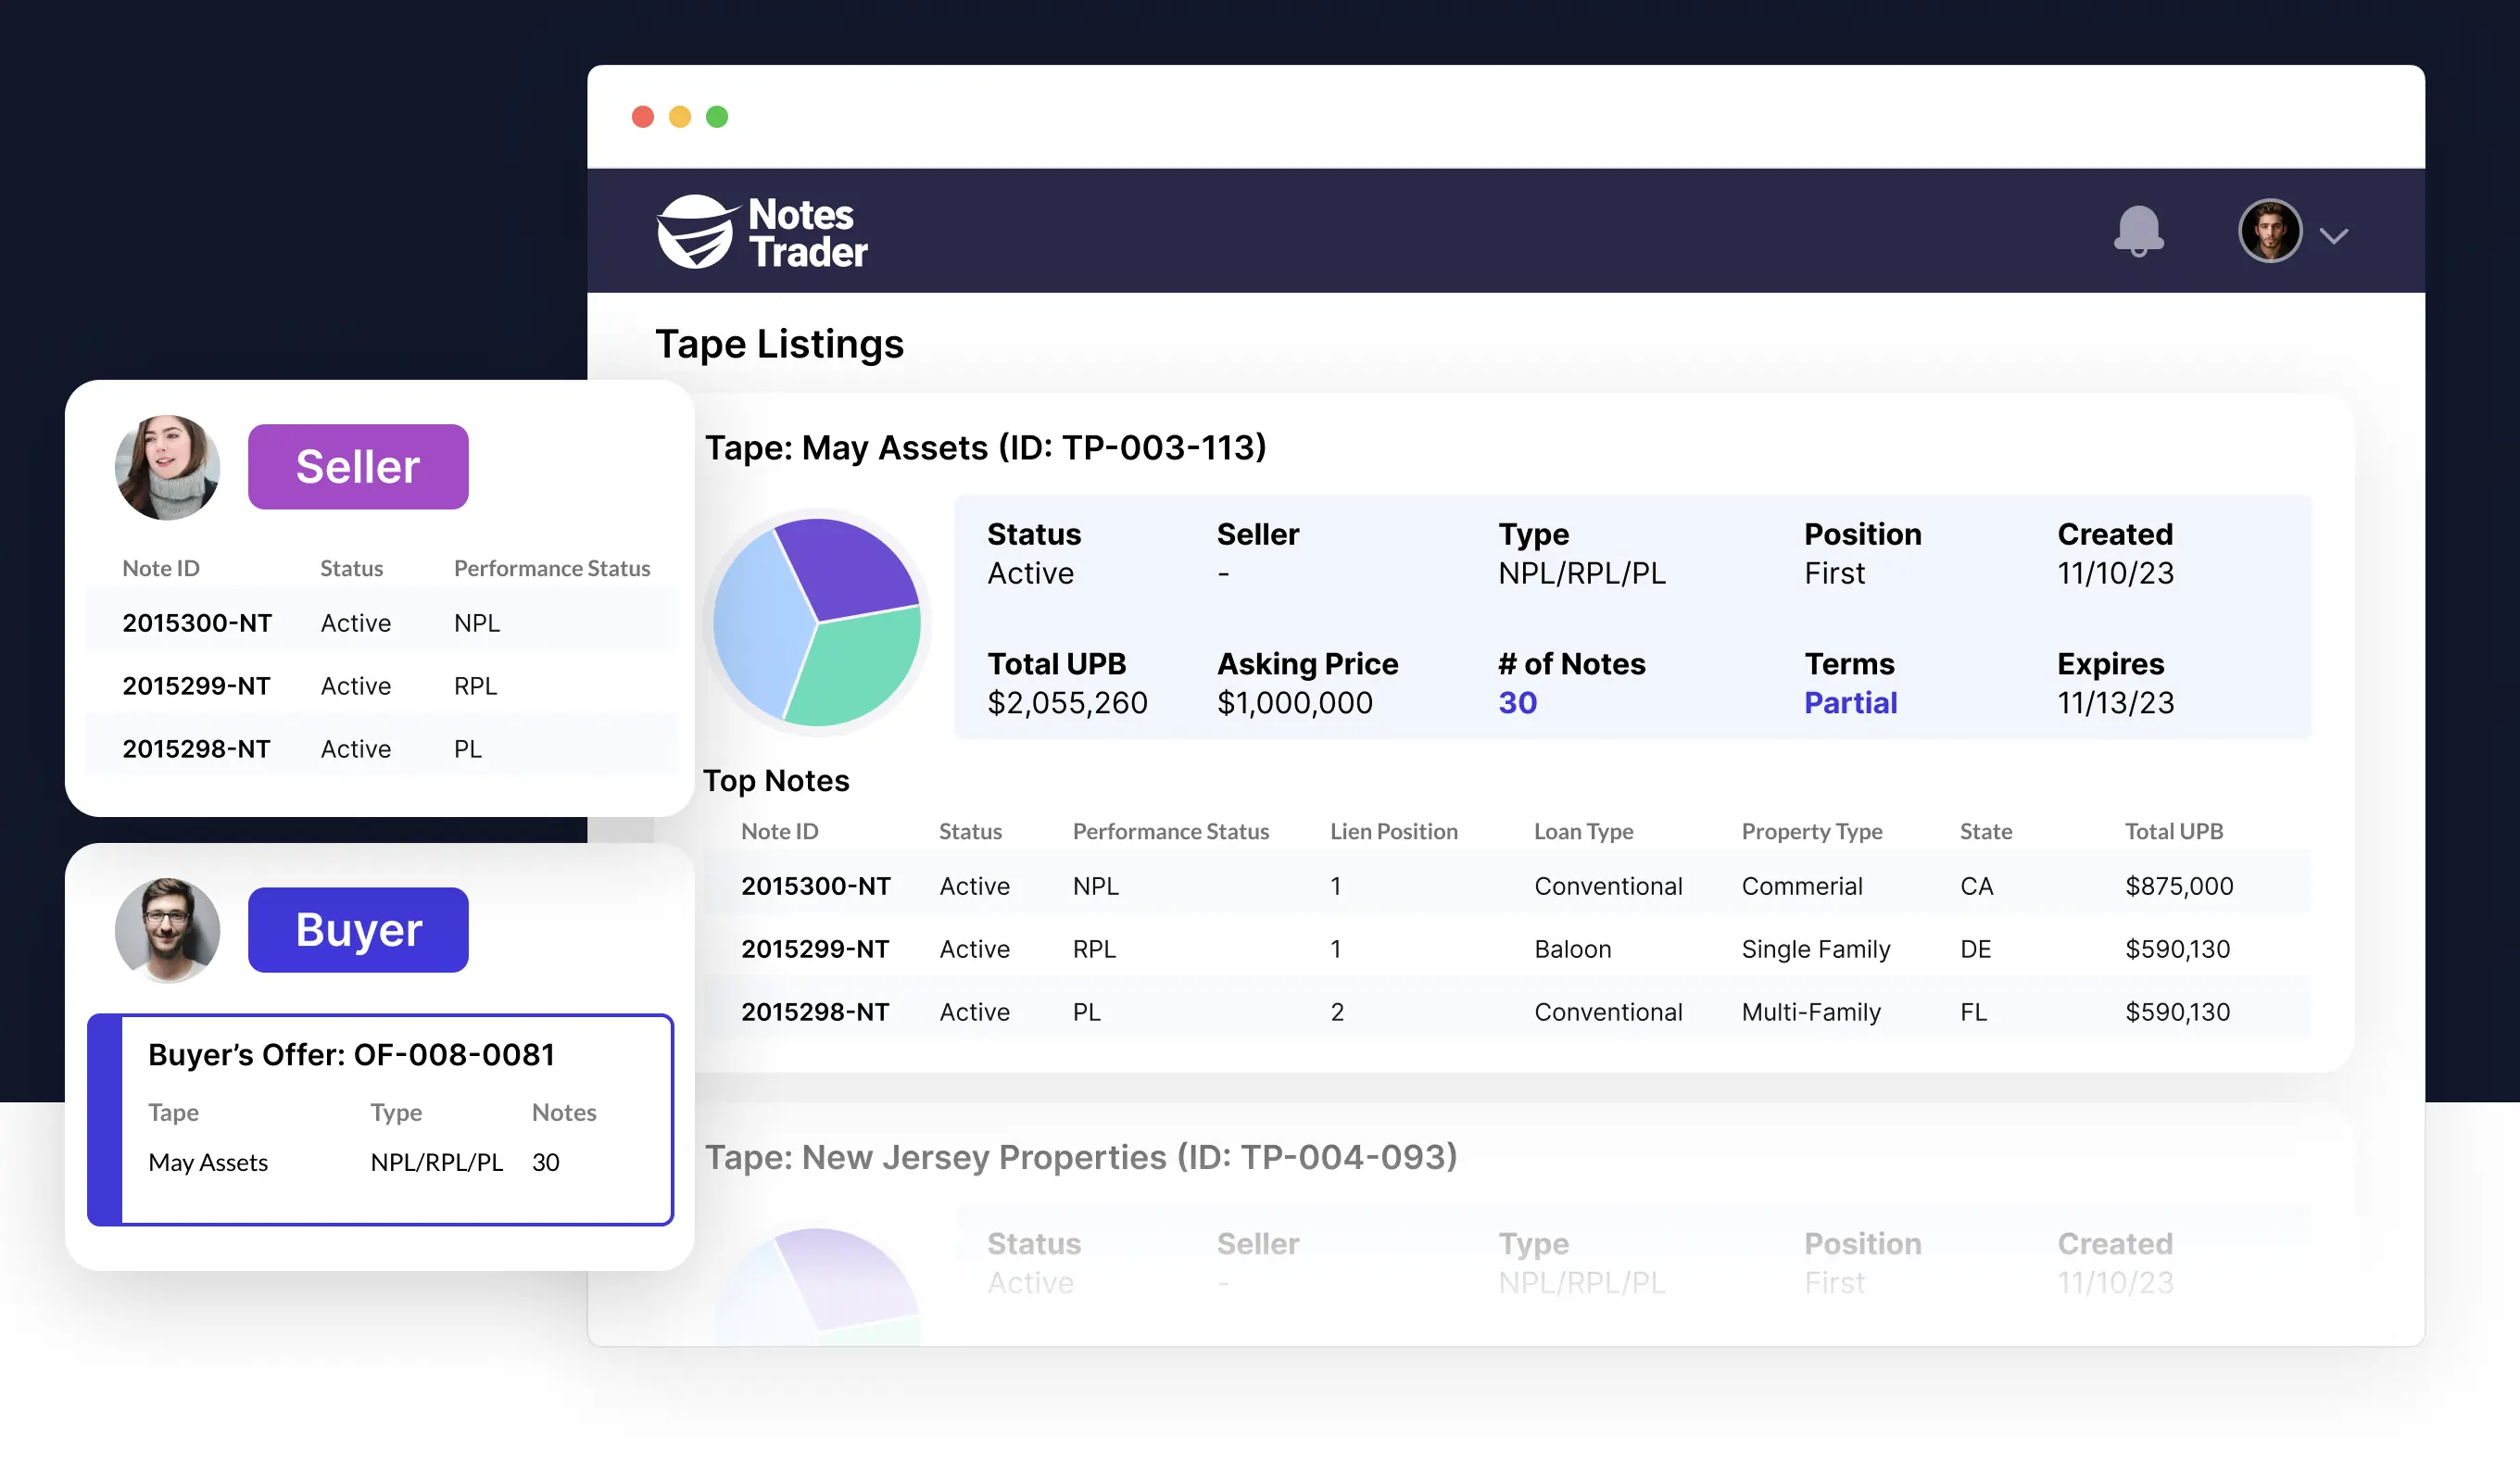Sort Top Notes by 'Lien Position' header
Screen dimensions: 2520x1484
click(1393, 831)
